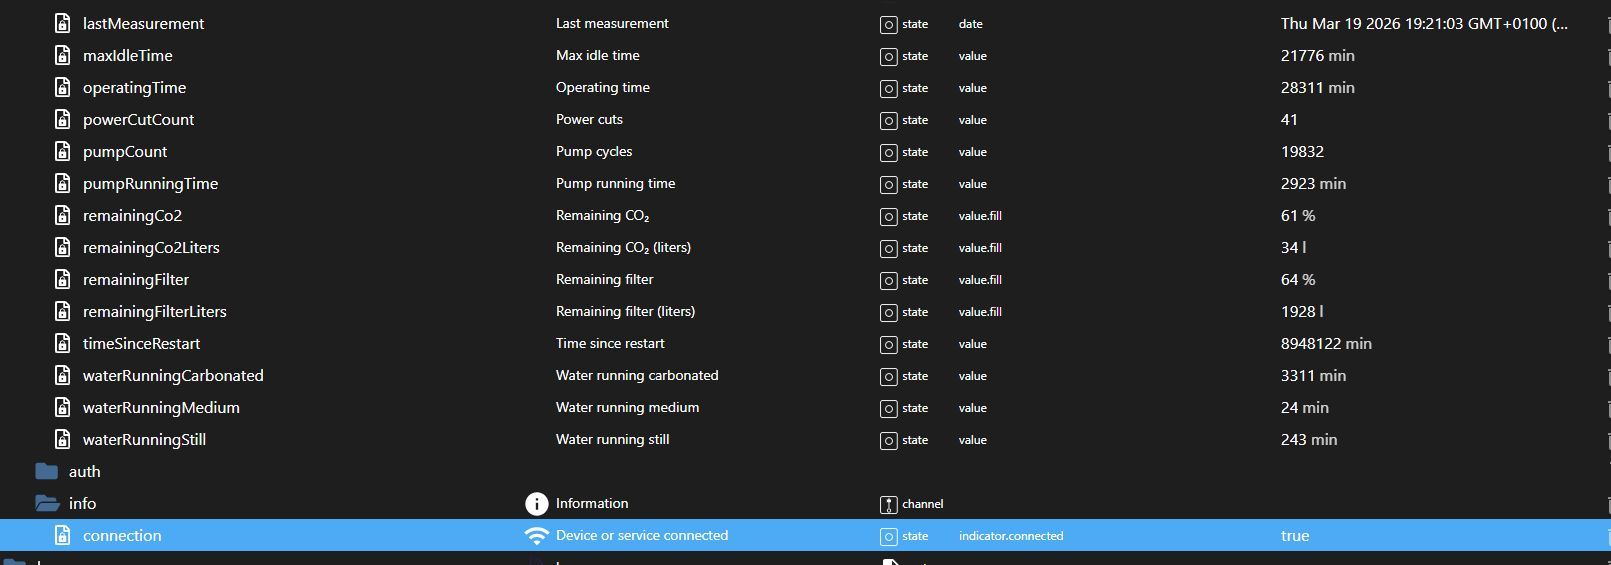Image resolution: width=1611 pixels, height=565 pixels.
Task: Expand the auth folder
Action: [x=47, y=472]
